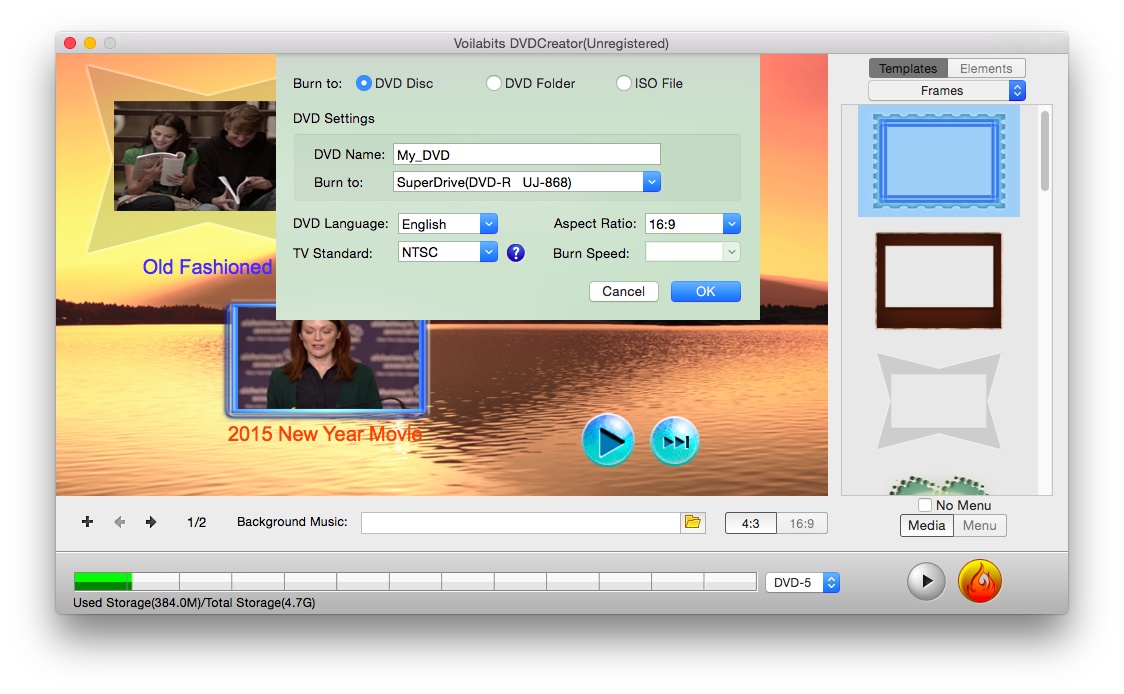This screenshot has height=694, width=1124.
Task: Click the DVD Name input field
Action: [527, 154]
